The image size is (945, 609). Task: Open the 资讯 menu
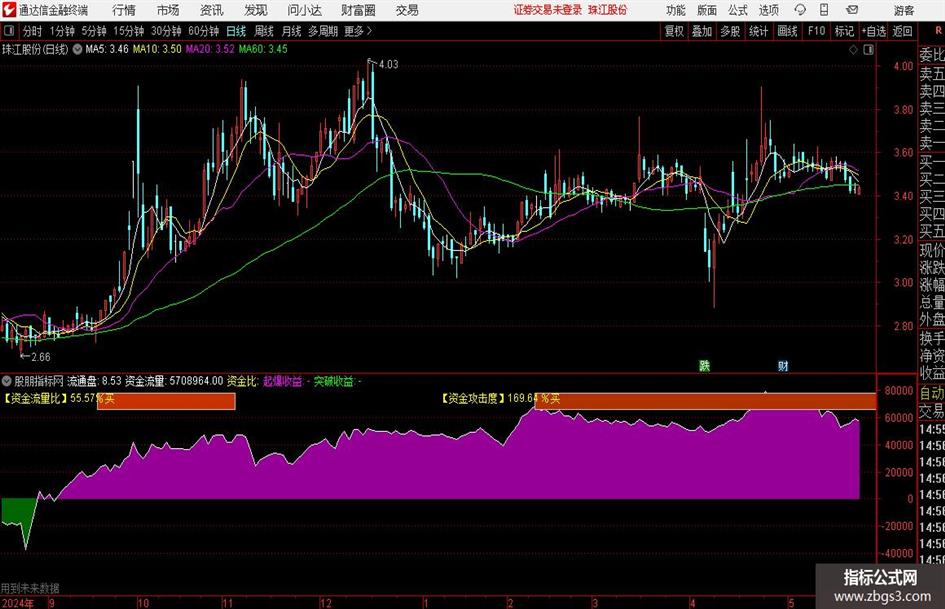point(211,10)
